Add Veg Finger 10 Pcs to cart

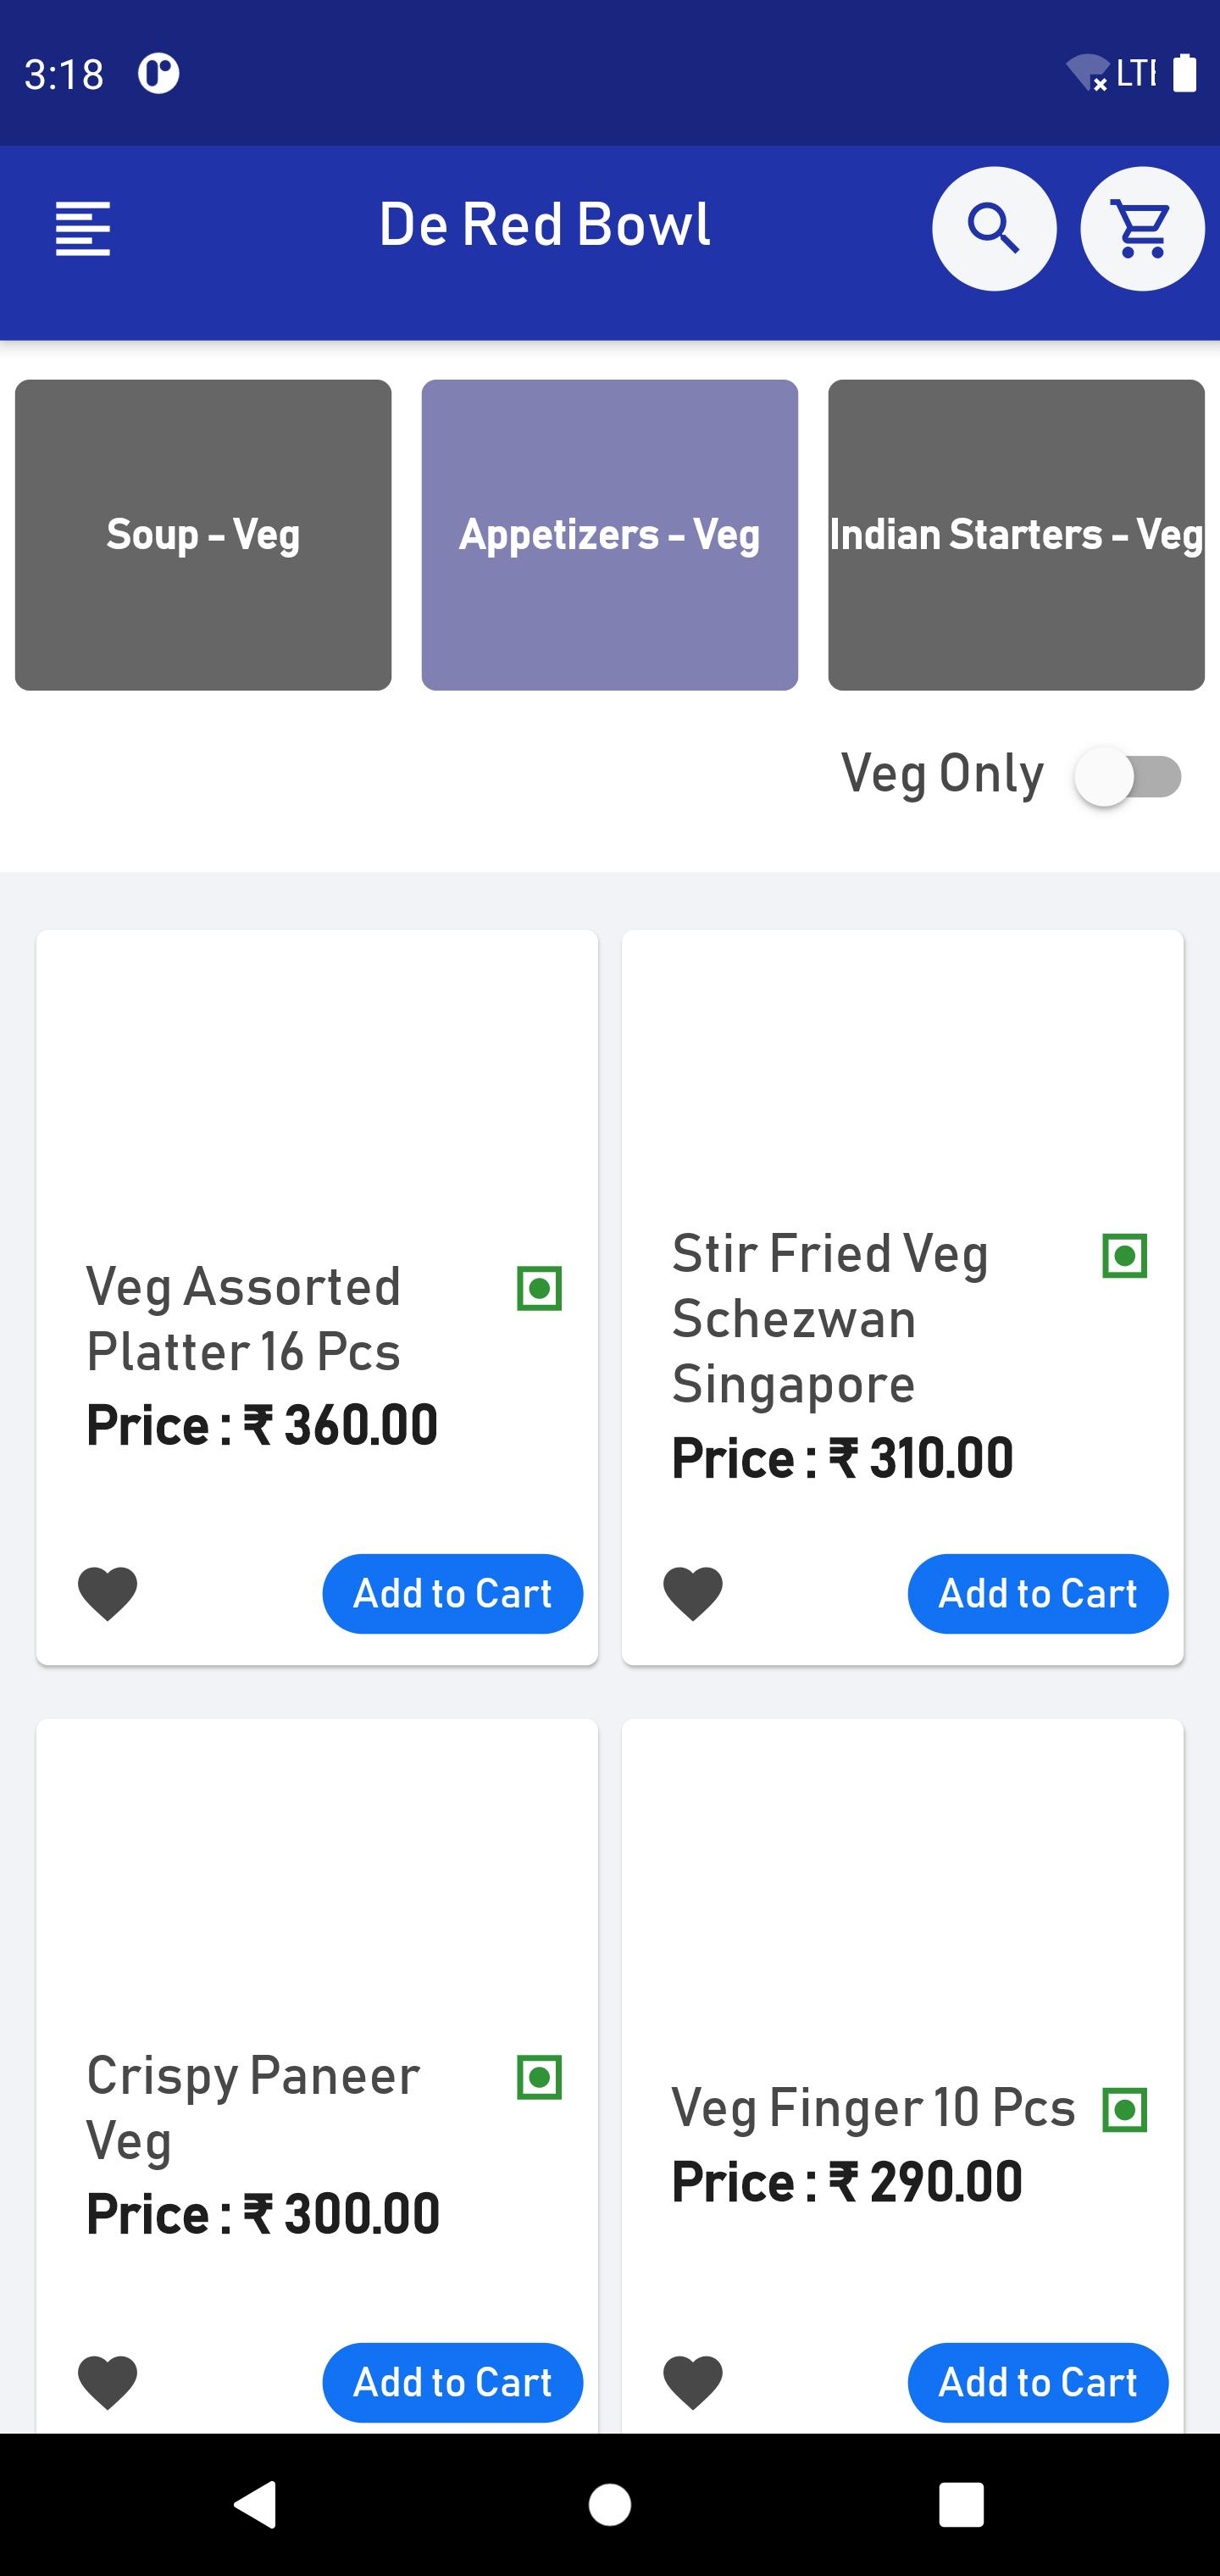[x=1038, y=2382]
